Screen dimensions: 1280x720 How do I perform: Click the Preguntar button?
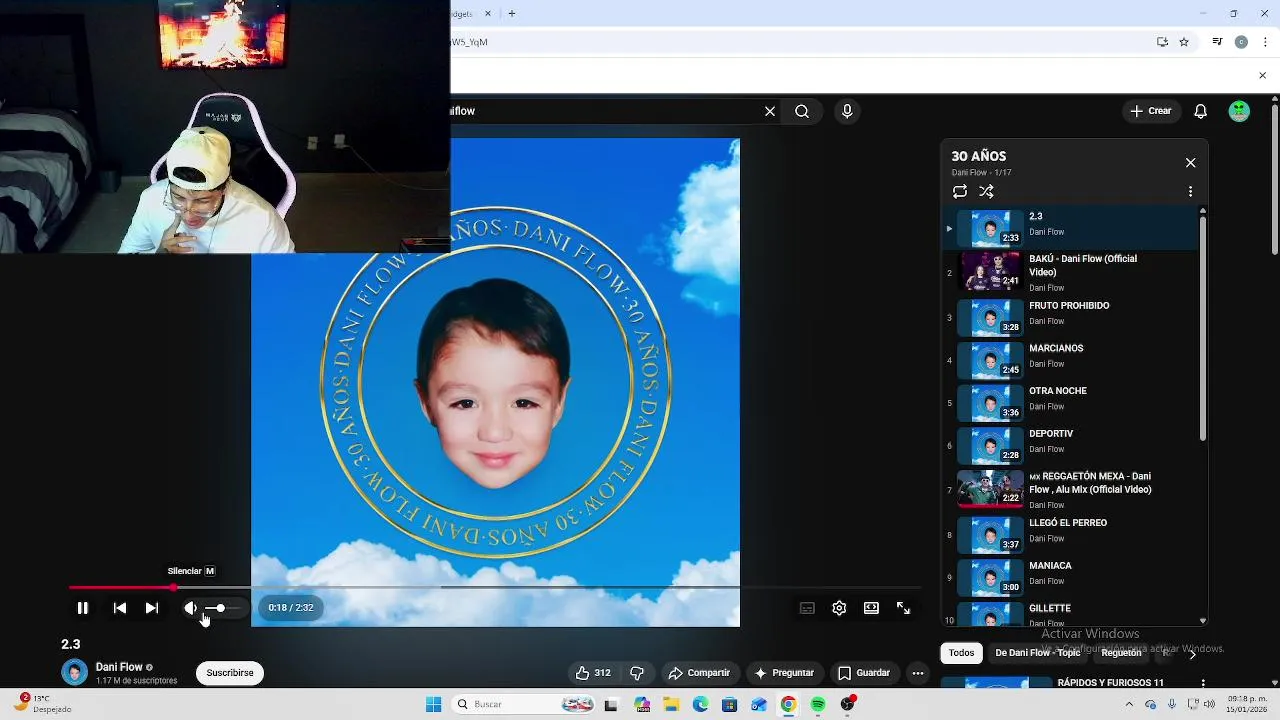pyautogui.click(x=785, y=673)
